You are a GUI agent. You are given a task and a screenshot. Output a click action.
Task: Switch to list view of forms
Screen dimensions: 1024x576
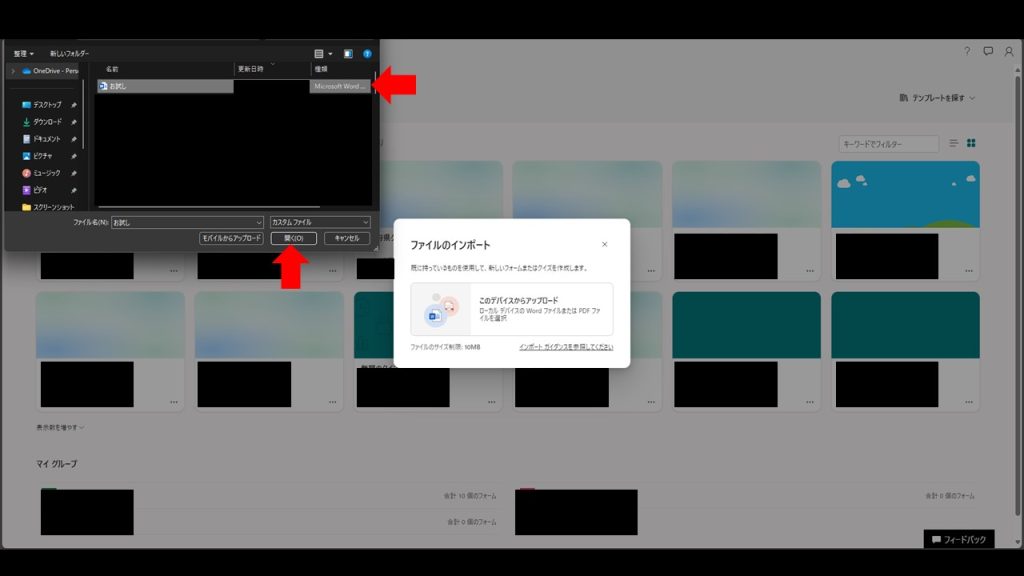coord(953,144)
